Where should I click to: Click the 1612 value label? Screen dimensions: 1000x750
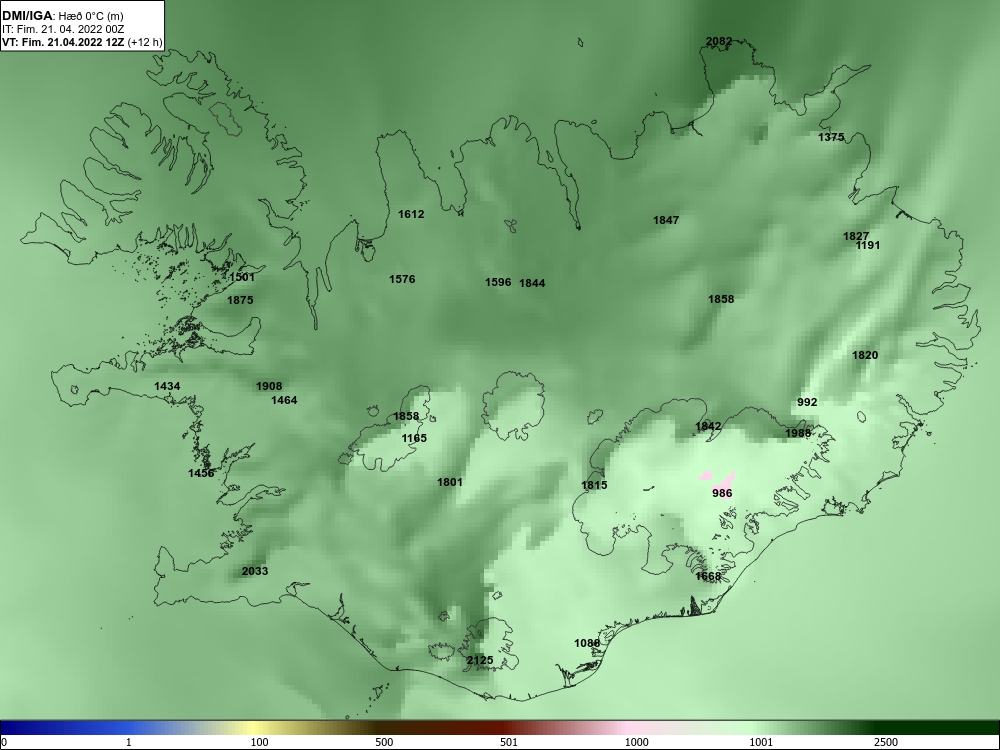tap(411, 214)
